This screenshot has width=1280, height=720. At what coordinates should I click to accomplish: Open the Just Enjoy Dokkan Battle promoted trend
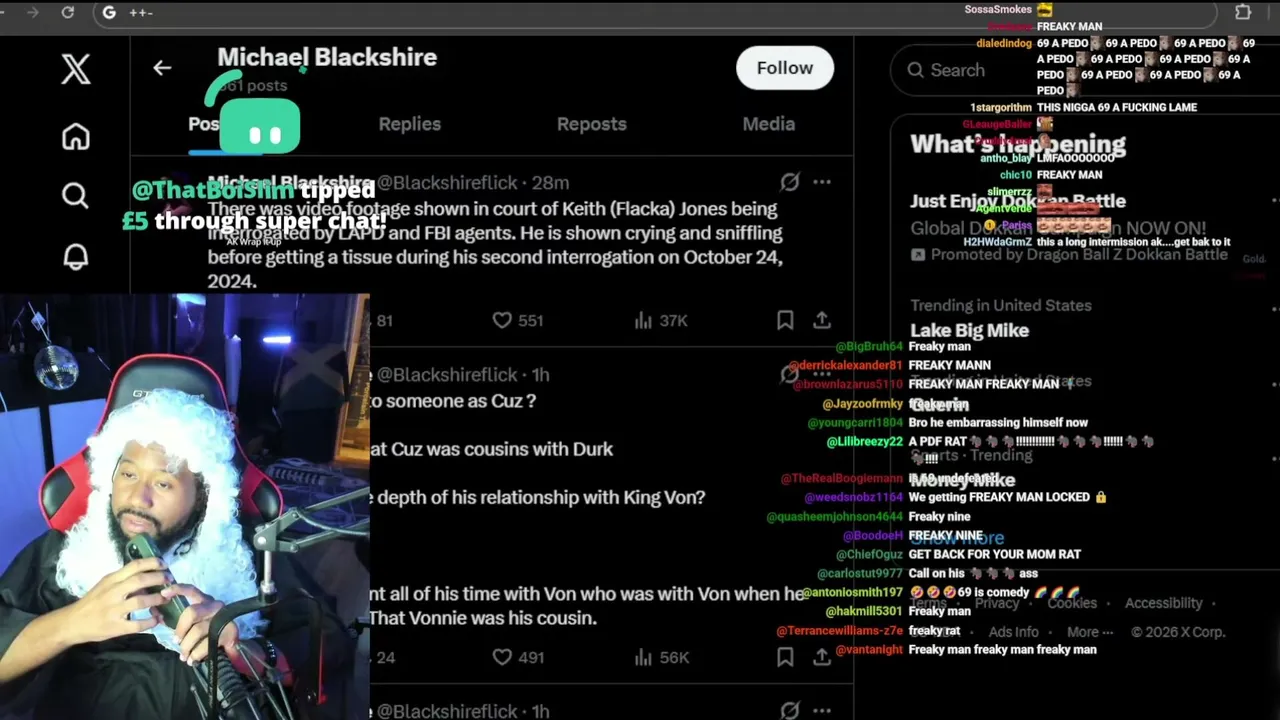click(1018, 201)
